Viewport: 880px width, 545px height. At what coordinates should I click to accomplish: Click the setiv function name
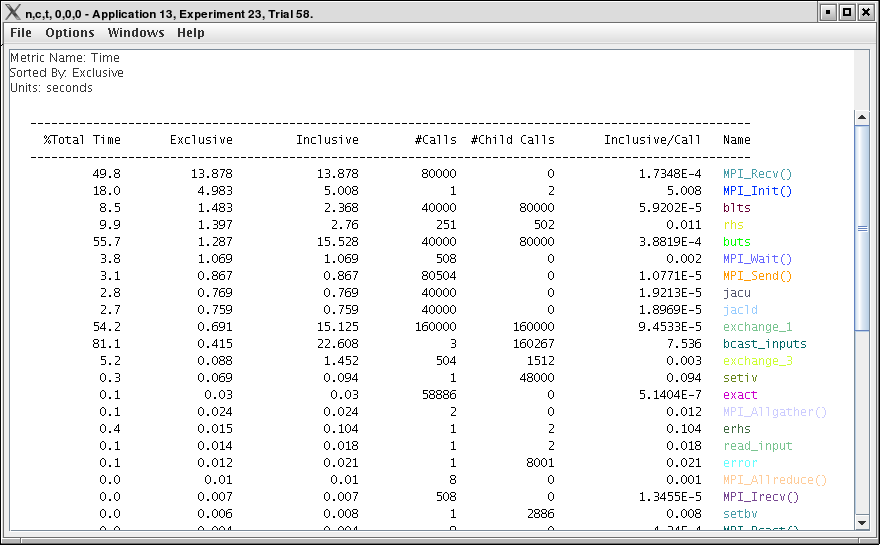coord(740,378)
